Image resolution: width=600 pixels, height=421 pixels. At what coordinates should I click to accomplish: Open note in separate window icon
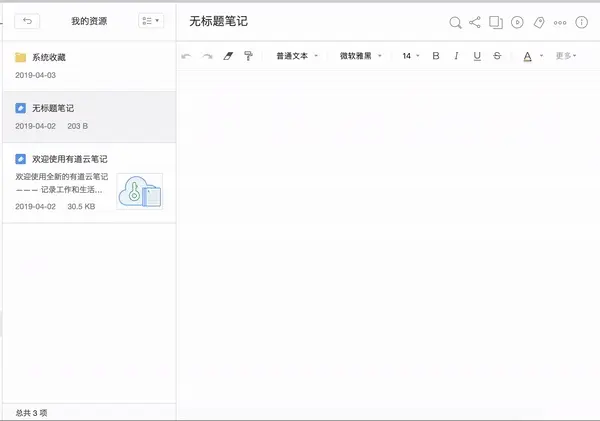click(496, 22)
